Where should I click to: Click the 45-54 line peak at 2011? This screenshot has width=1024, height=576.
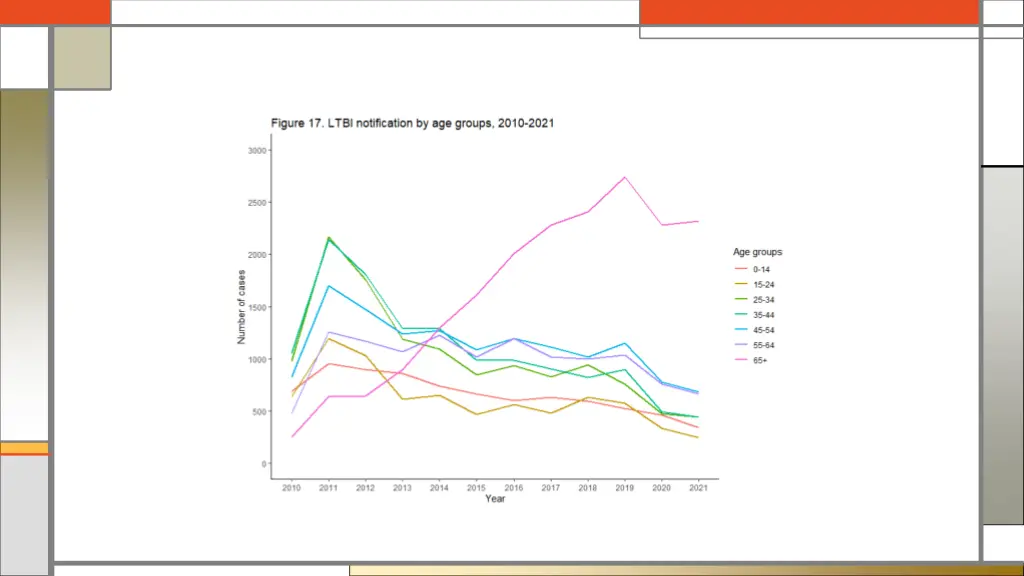click(328, 286)
